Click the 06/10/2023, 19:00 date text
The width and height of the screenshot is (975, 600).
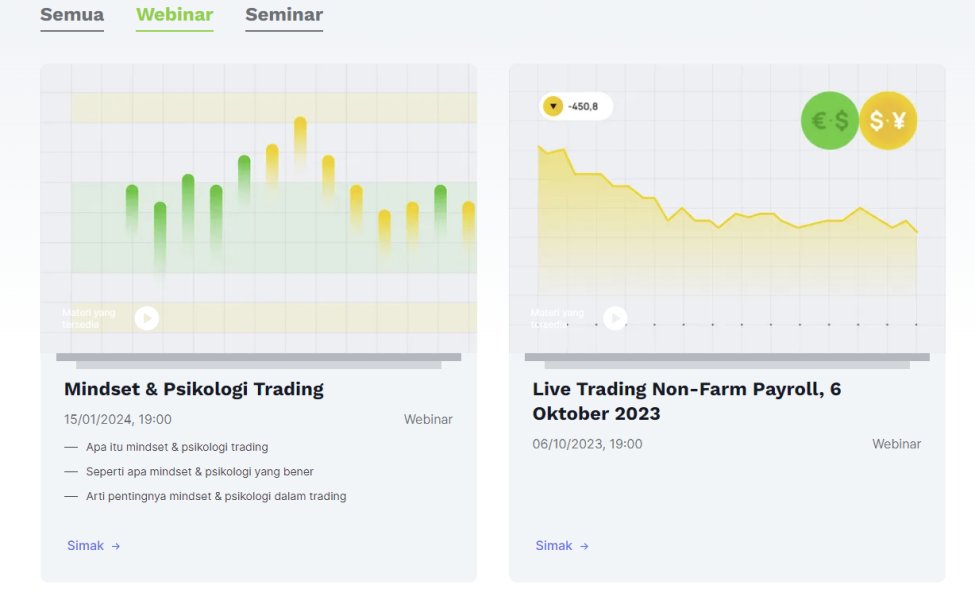[x=587, y=444]
